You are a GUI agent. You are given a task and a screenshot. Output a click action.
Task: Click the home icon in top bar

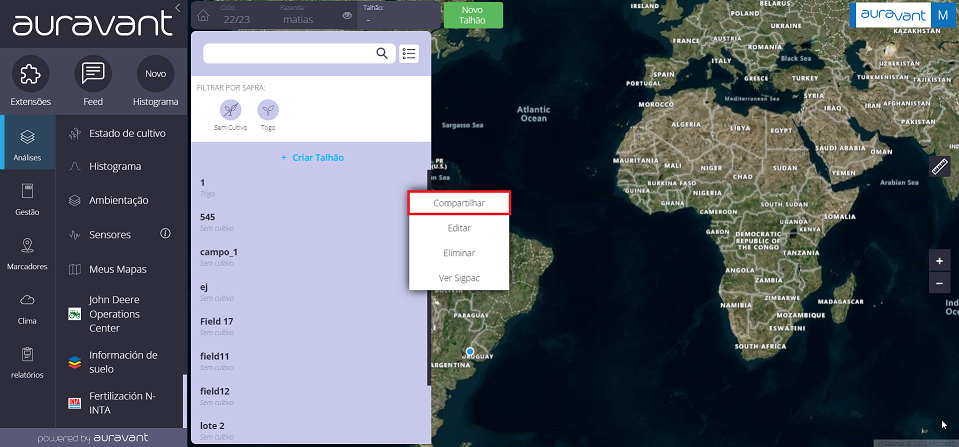(204, 15)
